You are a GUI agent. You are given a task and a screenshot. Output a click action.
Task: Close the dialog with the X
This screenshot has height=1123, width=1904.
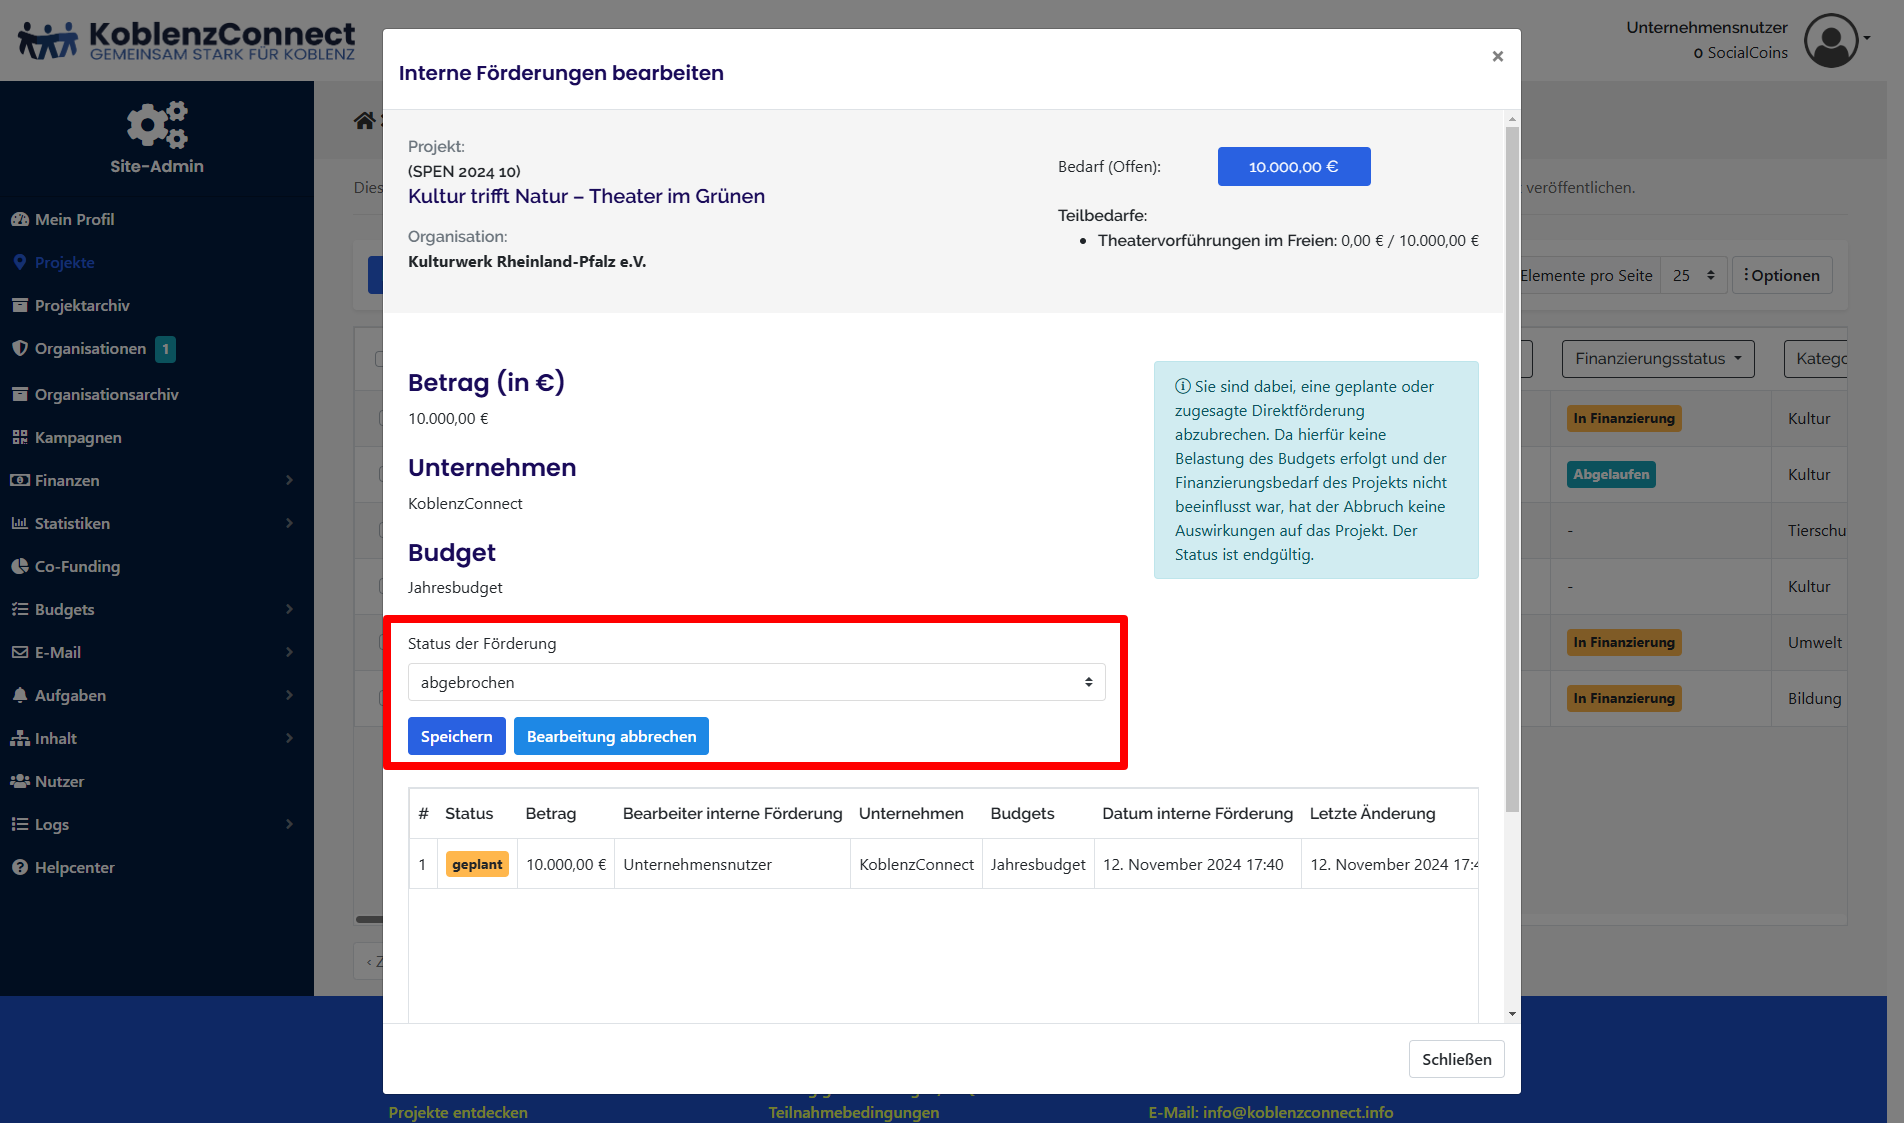click(1497, 56)
